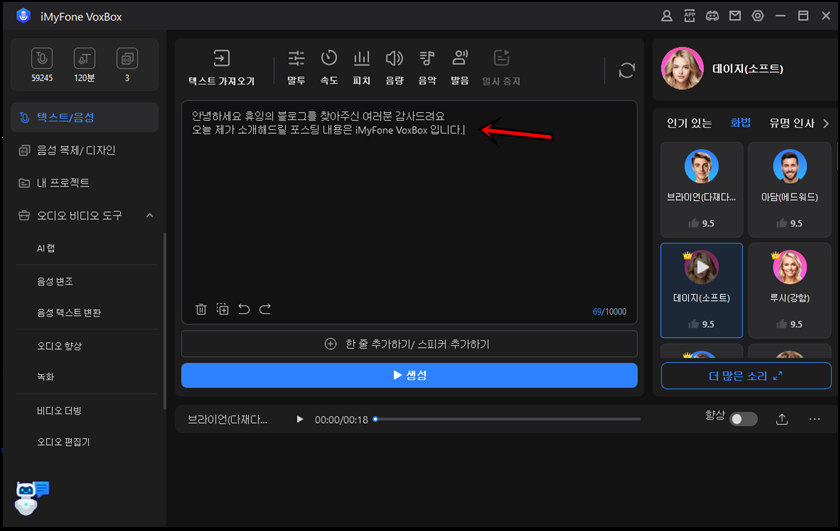Select the 루시(강함) voice card
The width and height of the screenshot is (840, 531).
pyautogui.click(x=790, y=290)
